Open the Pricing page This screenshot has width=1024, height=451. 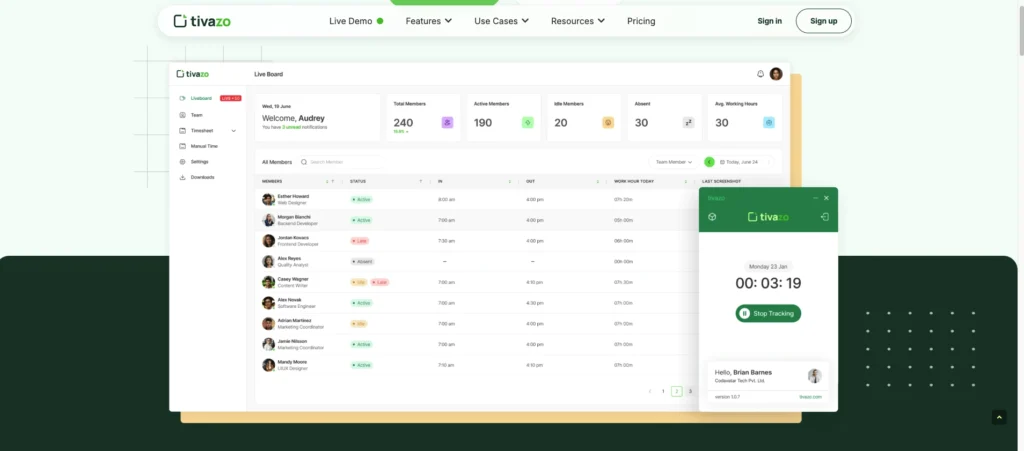(641, 21)
